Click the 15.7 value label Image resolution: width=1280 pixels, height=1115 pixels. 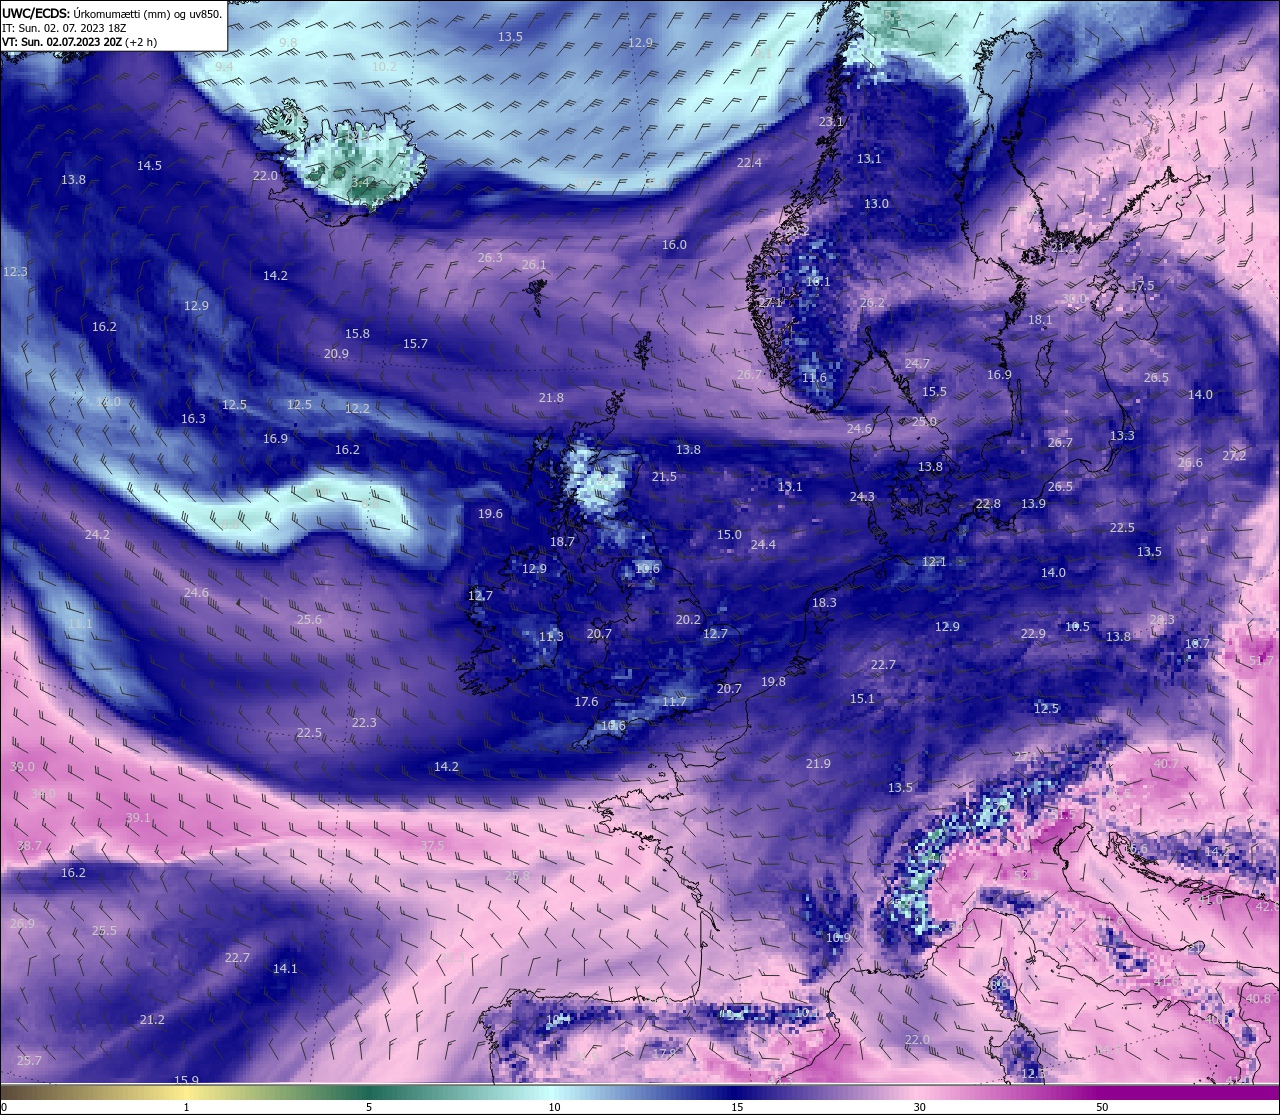(415, 344)
